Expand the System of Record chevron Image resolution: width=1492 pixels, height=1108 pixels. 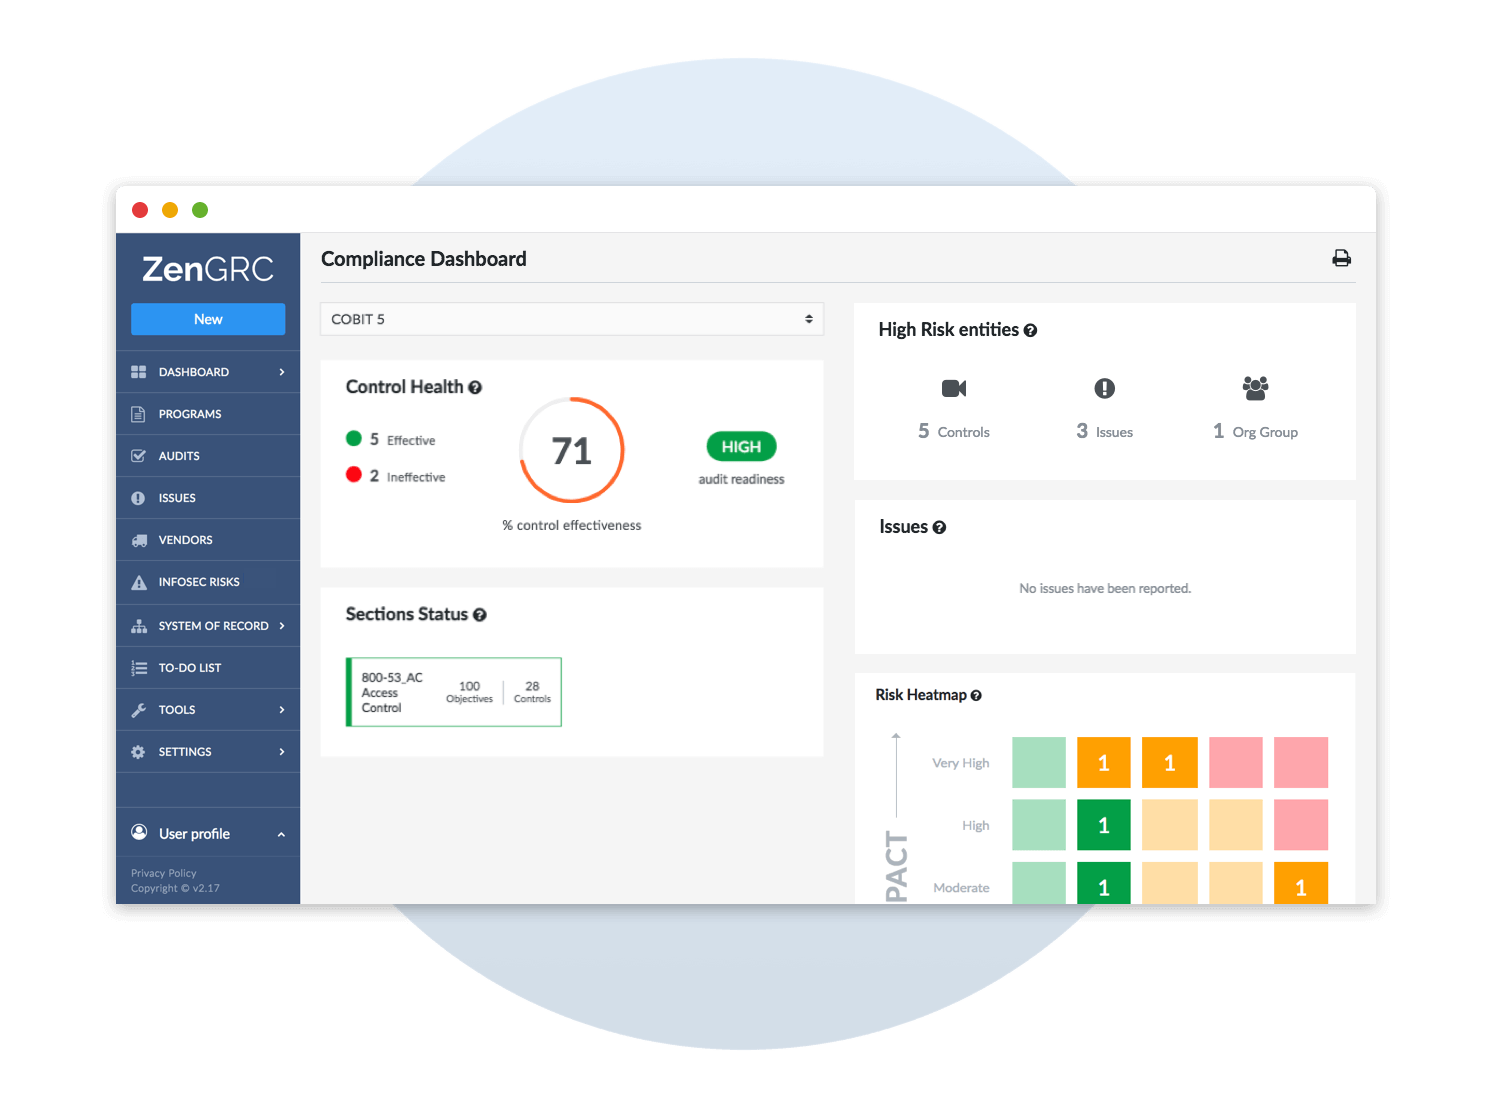click(x=282, y=626)
